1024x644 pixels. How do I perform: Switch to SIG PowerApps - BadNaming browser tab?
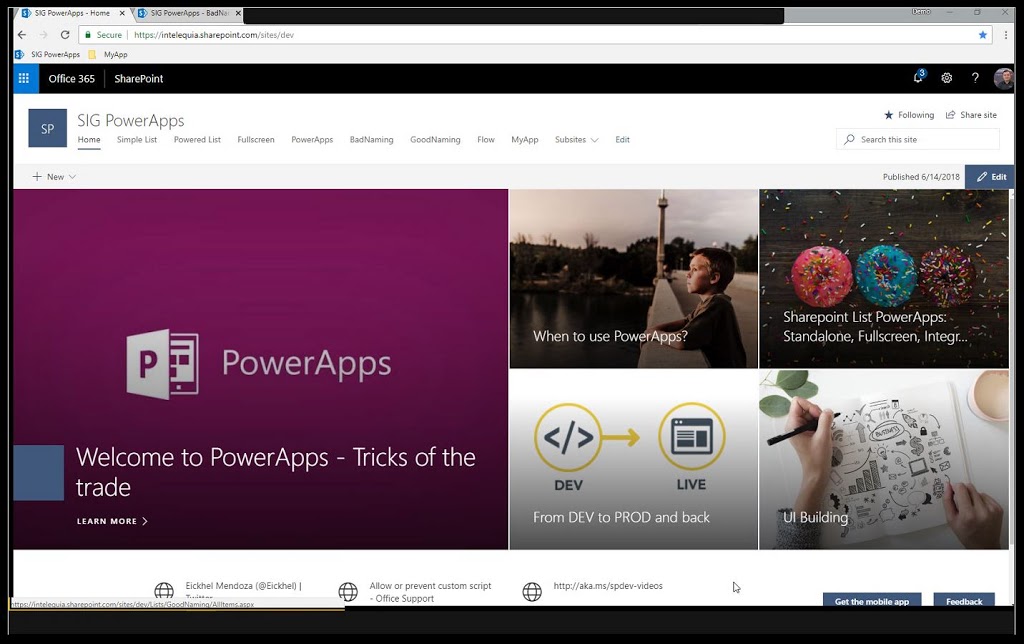click(x=189, y=13)
